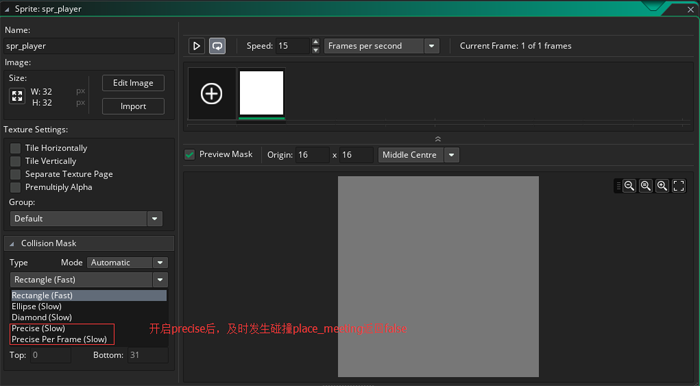Click the Import button
Viewport: 700px width, 386px height.
tap(133, 106)
